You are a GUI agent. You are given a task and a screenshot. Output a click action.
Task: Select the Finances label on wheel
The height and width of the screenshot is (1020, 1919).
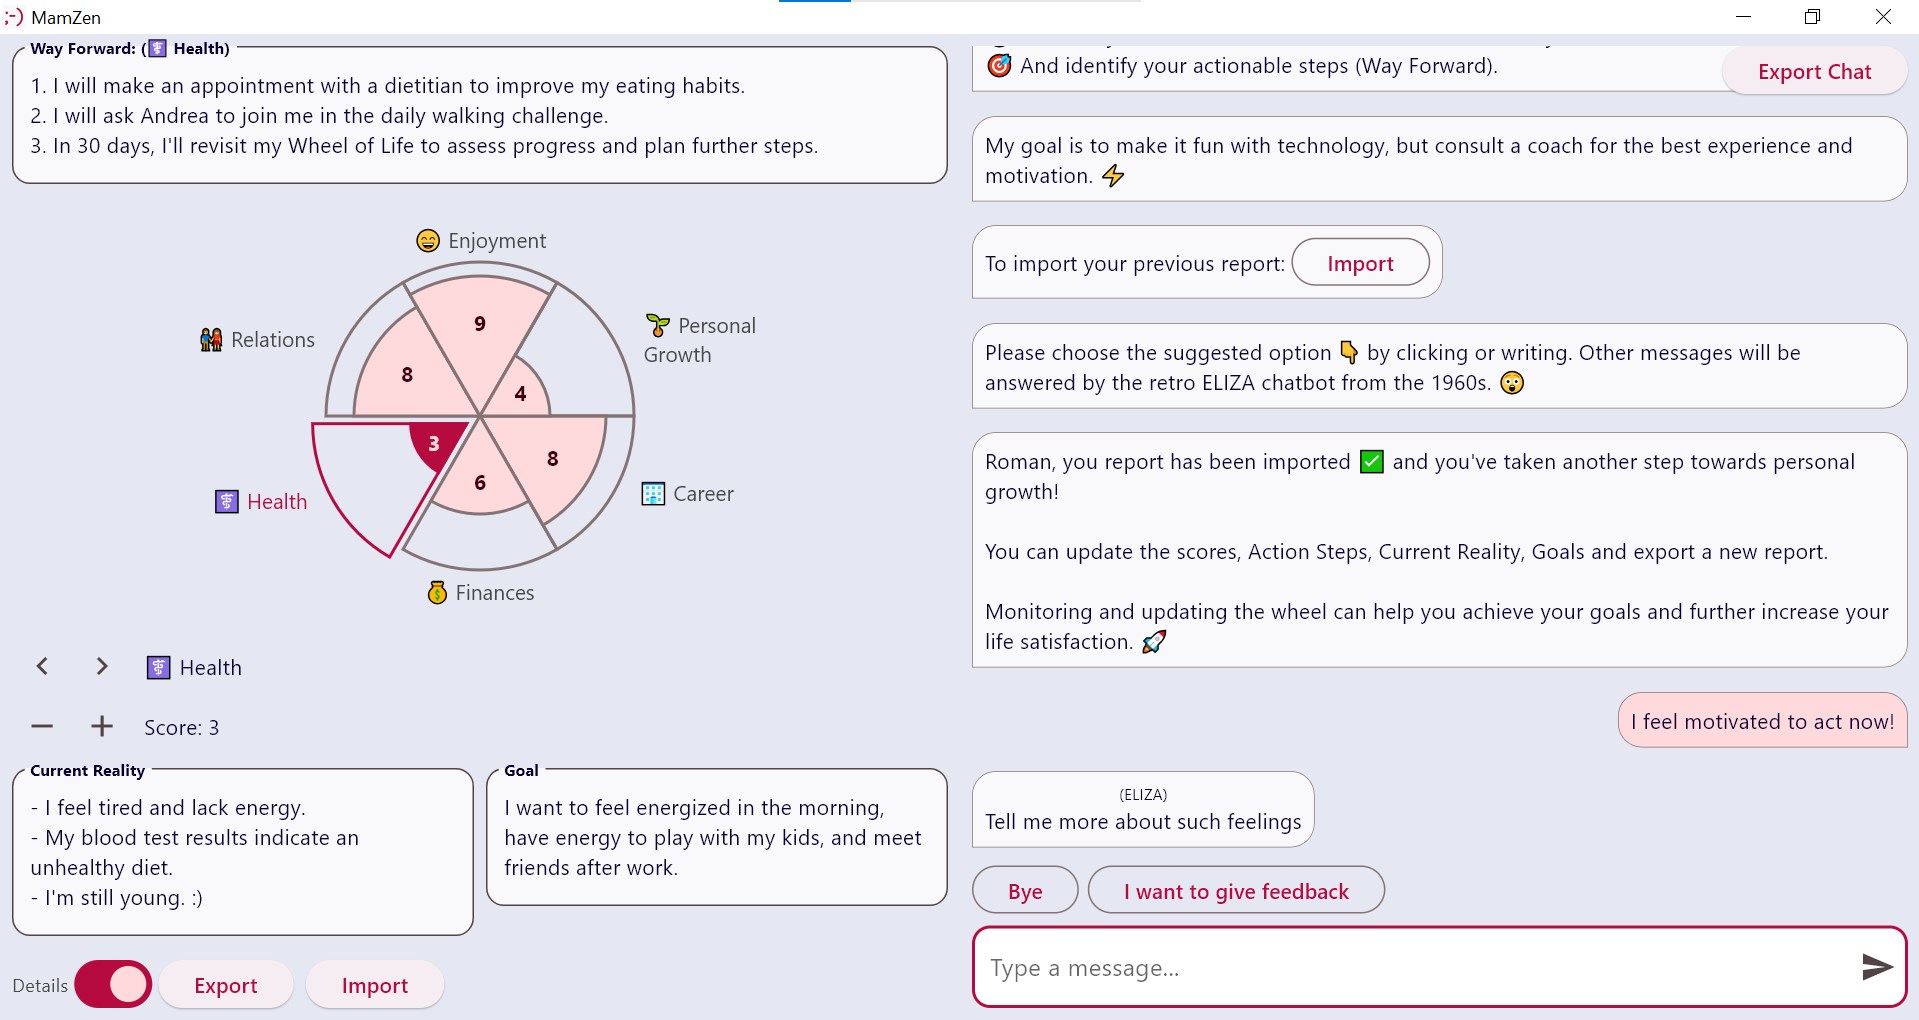[481, 593]
